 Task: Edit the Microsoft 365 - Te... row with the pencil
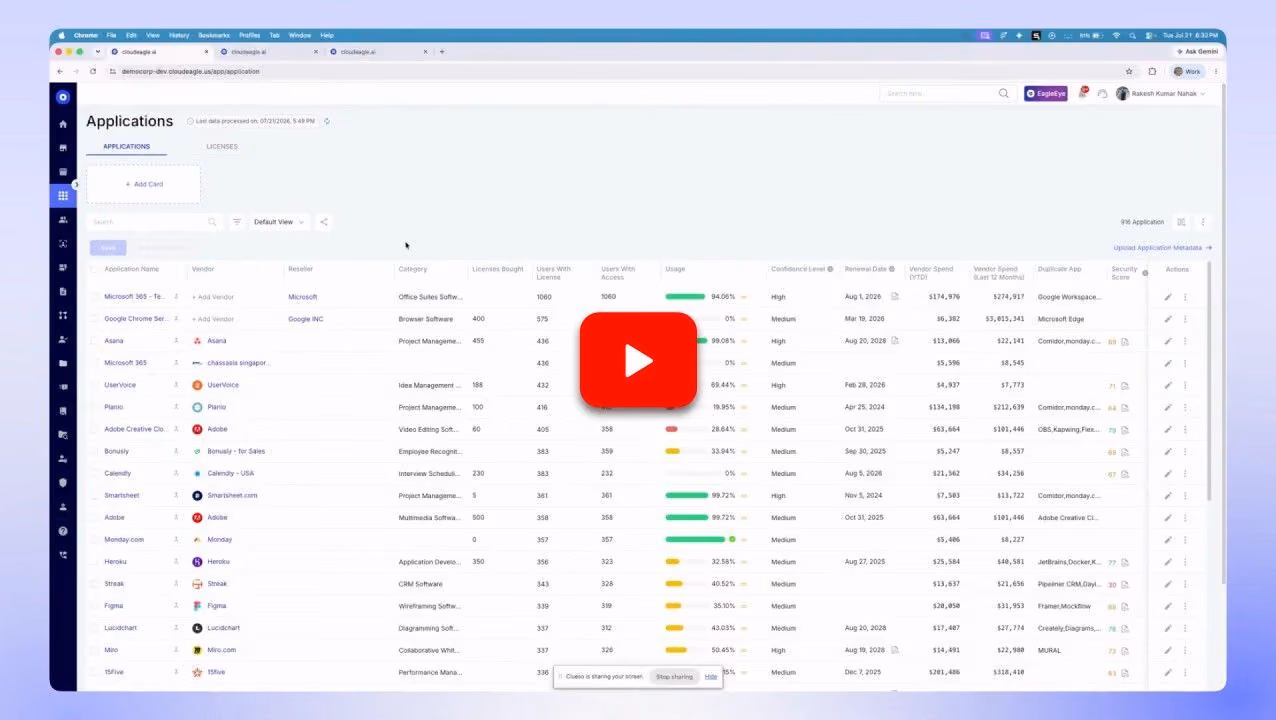click(x=1167, y=297)
